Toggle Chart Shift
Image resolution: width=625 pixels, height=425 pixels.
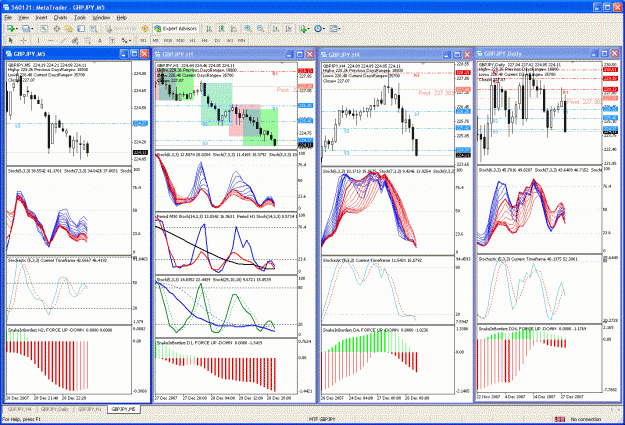pyautogui.click(x=288, y=28)
